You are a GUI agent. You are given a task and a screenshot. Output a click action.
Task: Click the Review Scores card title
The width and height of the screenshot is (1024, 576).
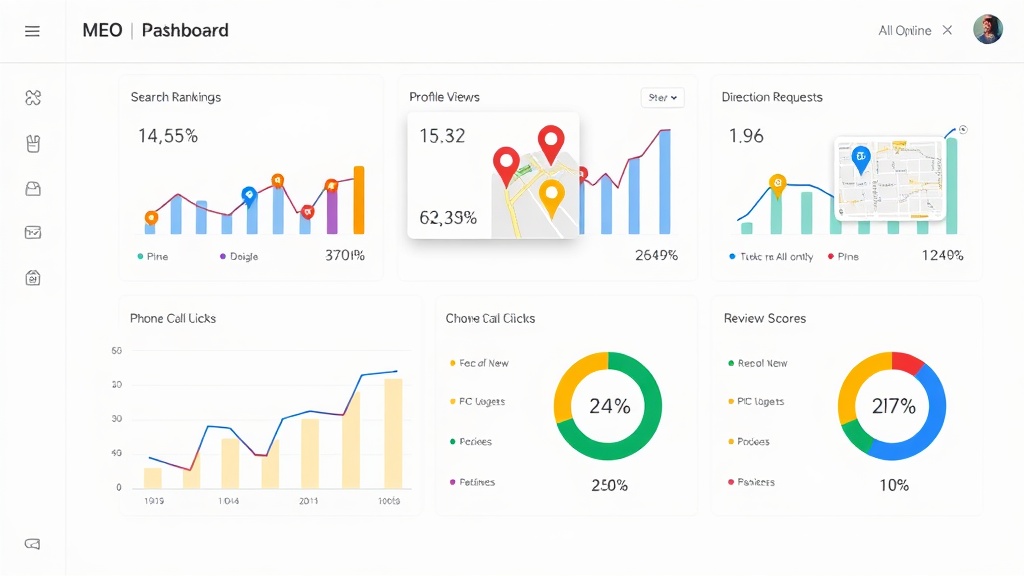(x=764, y=318)
